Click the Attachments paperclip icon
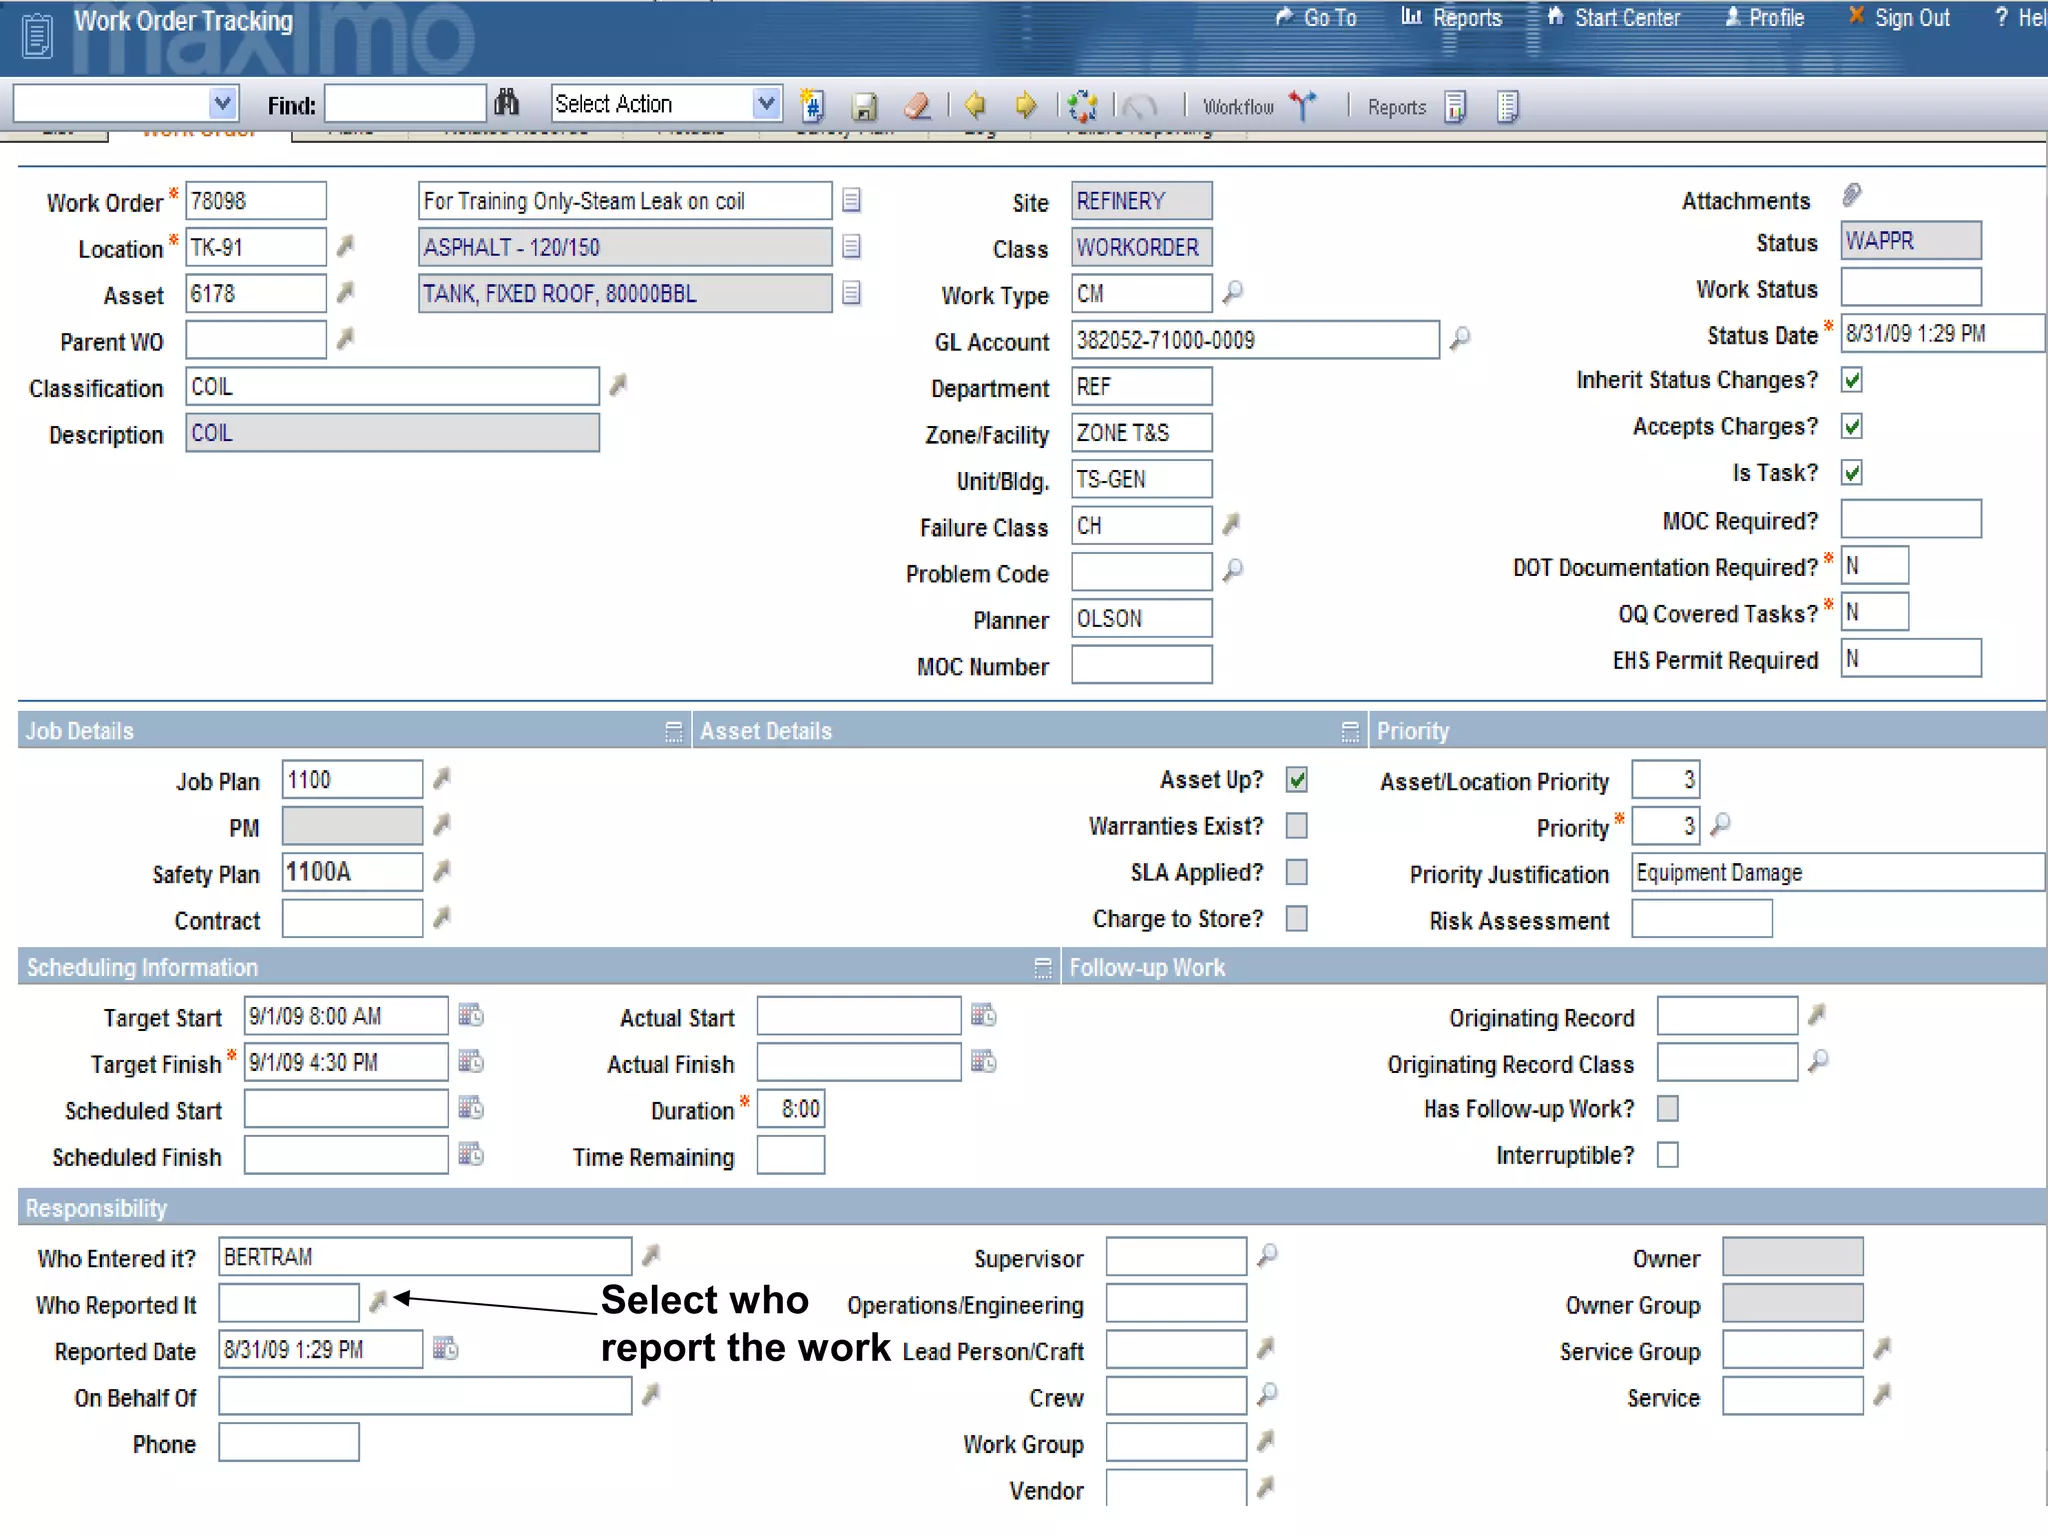The height and width of the screenshot is (1536, 2048). (1852, 195)
